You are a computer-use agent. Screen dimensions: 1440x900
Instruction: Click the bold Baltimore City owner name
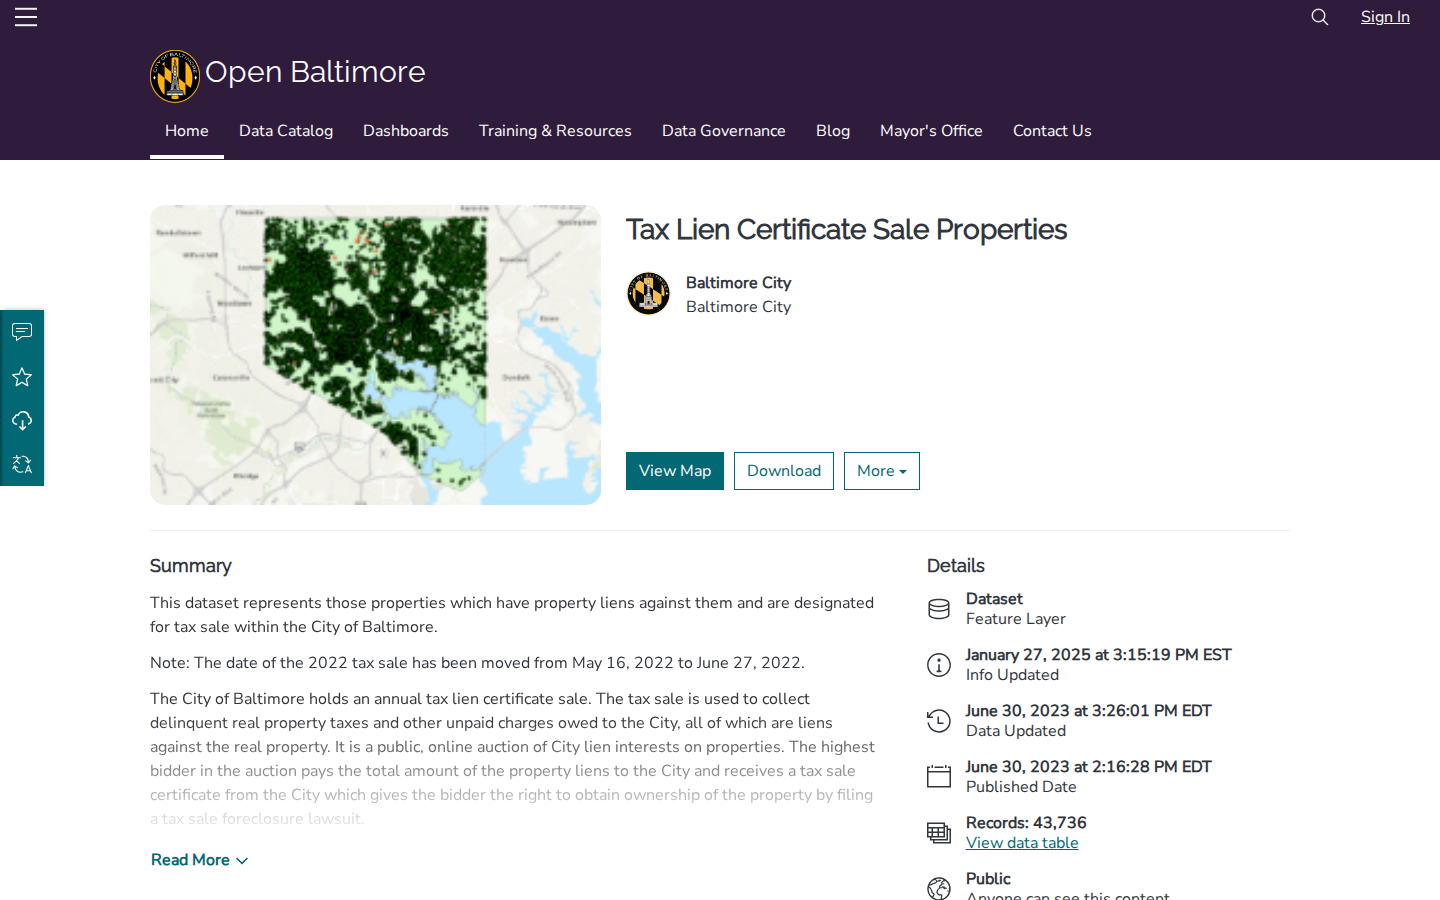point(738,283)
